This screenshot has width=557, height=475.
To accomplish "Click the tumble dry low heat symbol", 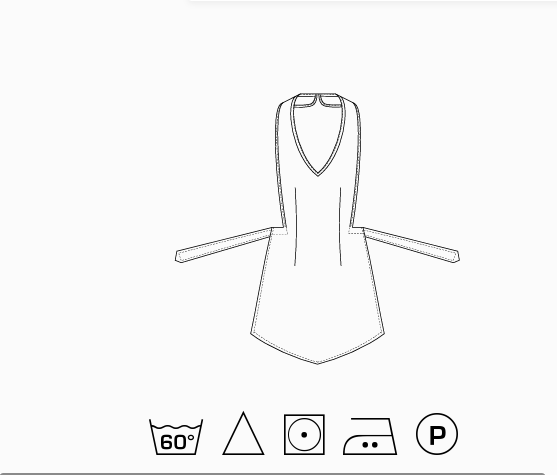I will pyautogui.click(x=304, y=434).
